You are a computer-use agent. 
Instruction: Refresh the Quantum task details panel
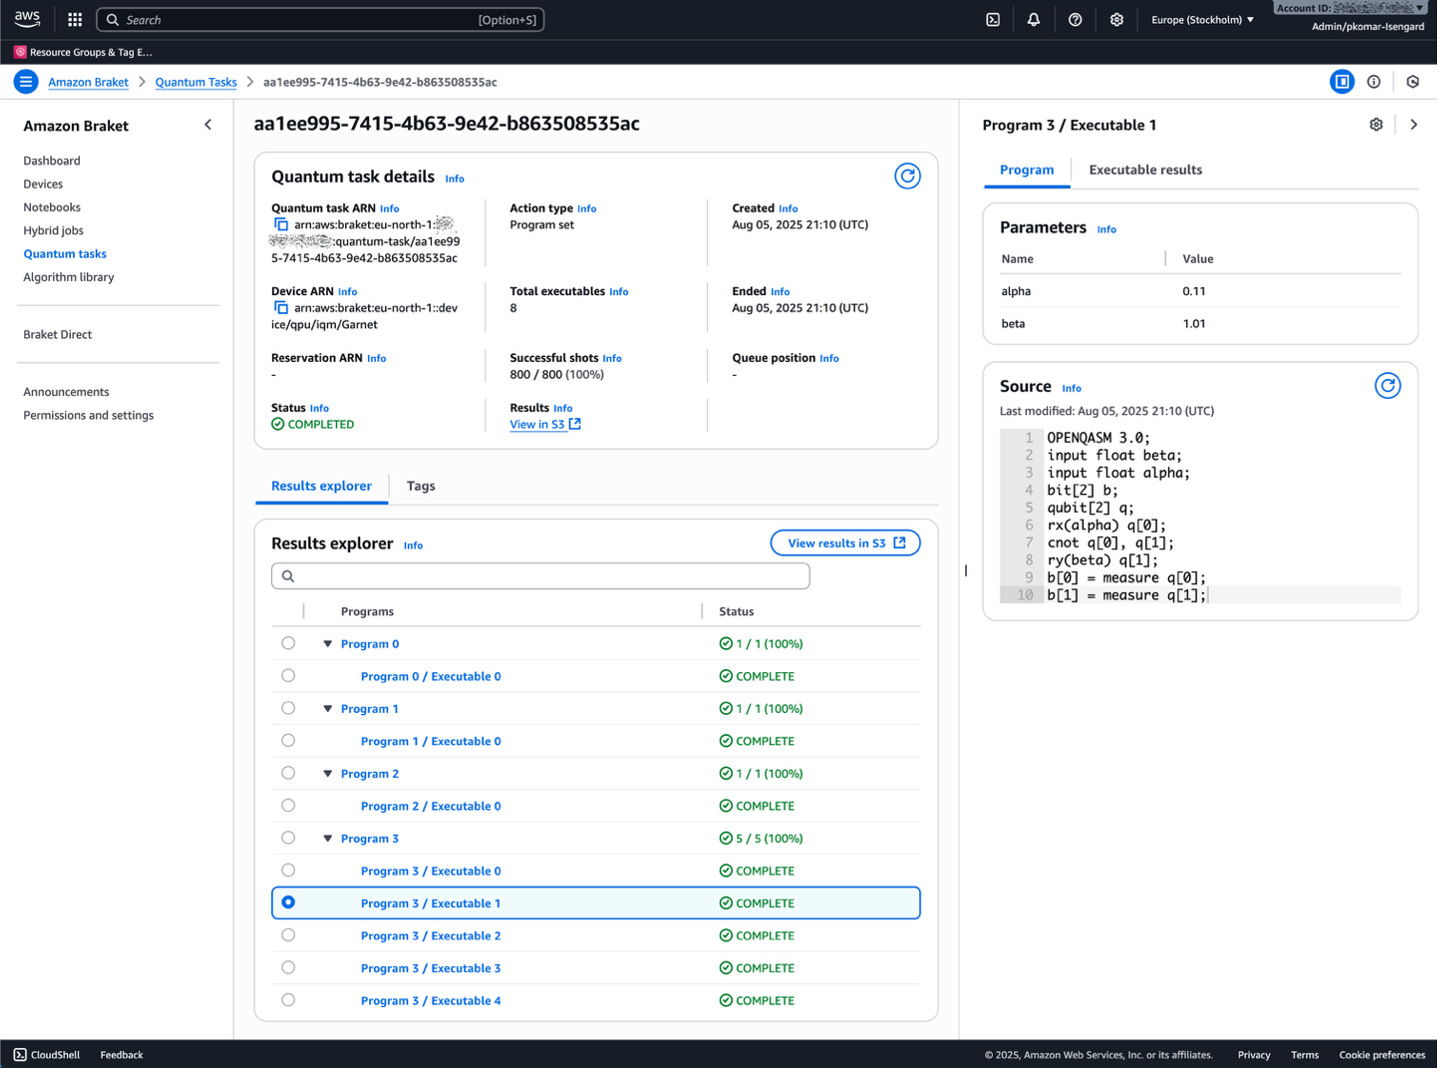point(907,176)
